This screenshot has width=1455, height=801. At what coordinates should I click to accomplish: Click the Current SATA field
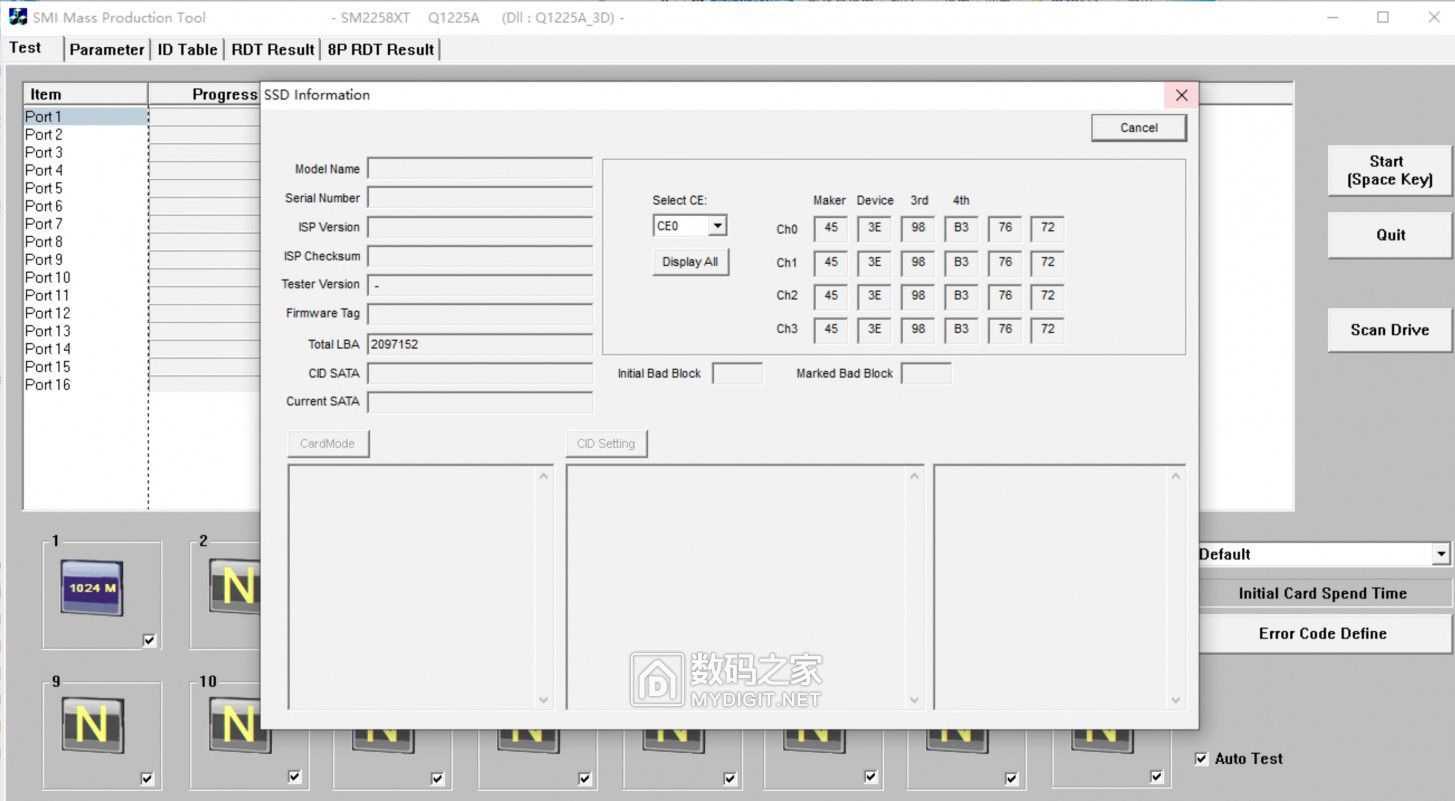point(480,402)
